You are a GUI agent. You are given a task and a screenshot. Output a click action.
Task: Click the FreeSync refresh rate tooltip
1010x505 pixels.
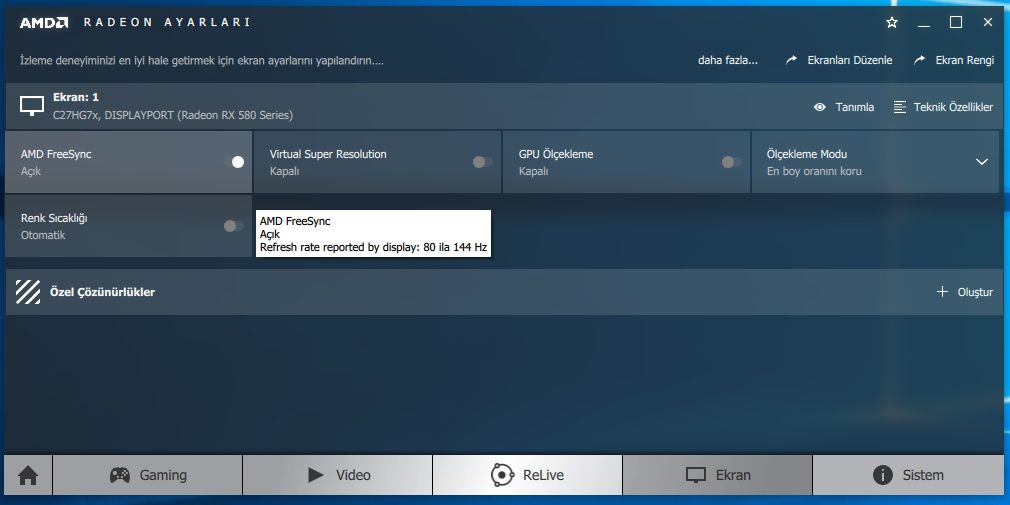tap(374, 233)
